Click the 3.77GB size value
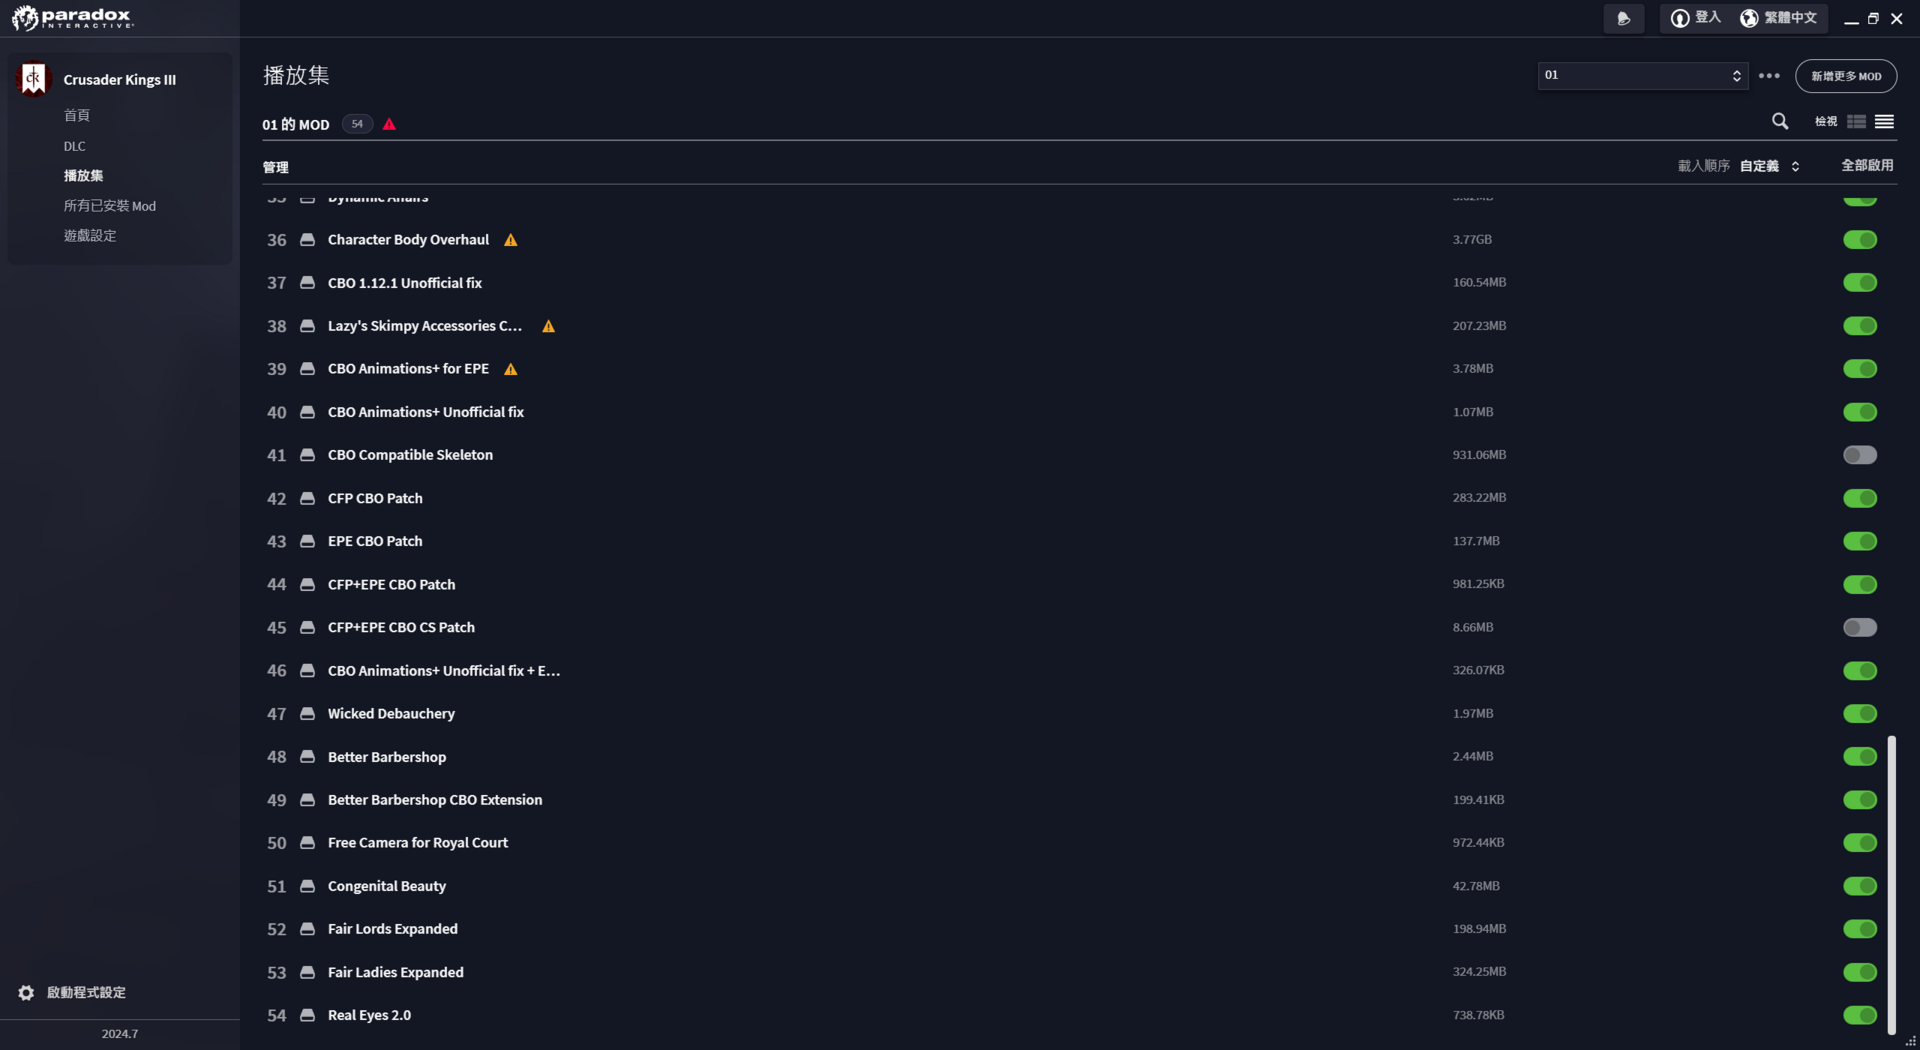 tap(1472, 240)
